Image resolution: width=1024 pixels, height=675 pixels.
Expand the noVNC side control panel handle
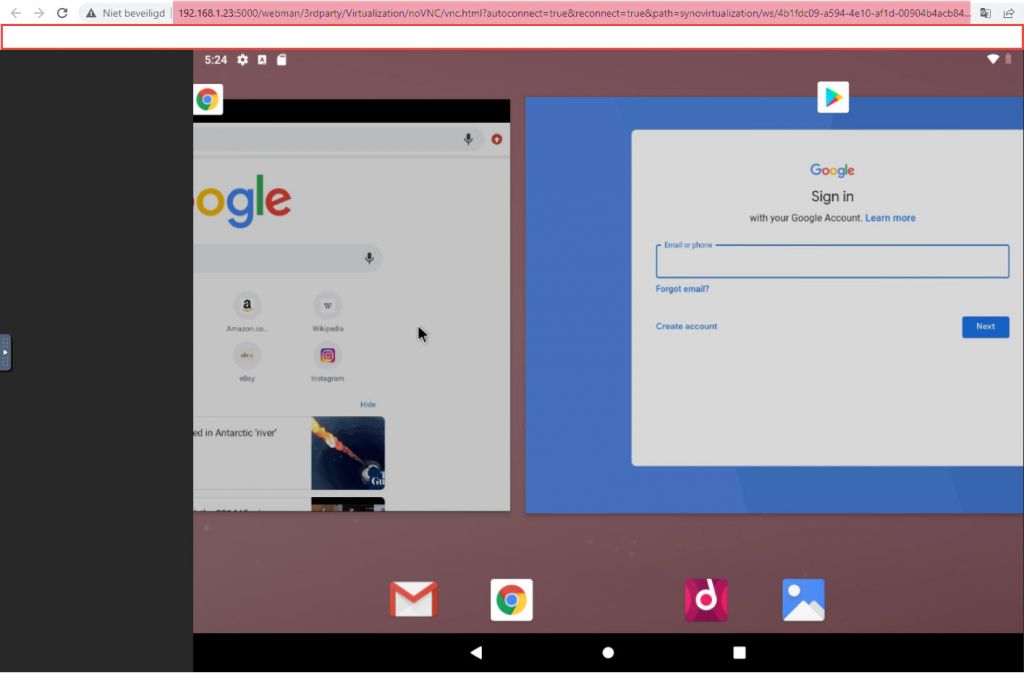[x=5, y=353]
